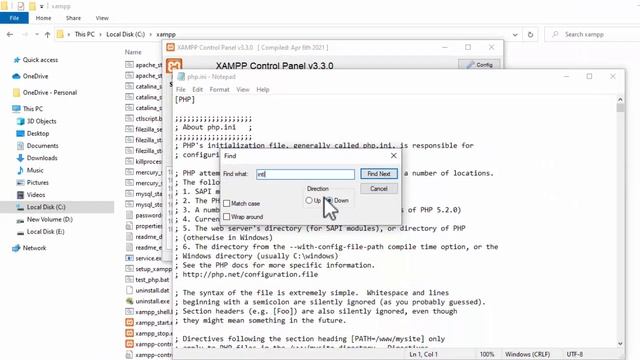Go back in File Explorer
The width and height of the screenshot is (640, 360).
click(x=10, y=35)
